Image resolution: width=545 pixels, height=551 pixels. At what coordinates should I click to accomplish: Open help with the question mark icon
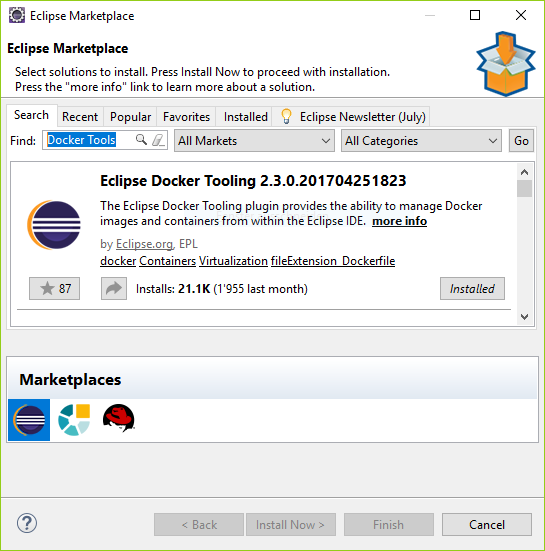coord(27,523)
